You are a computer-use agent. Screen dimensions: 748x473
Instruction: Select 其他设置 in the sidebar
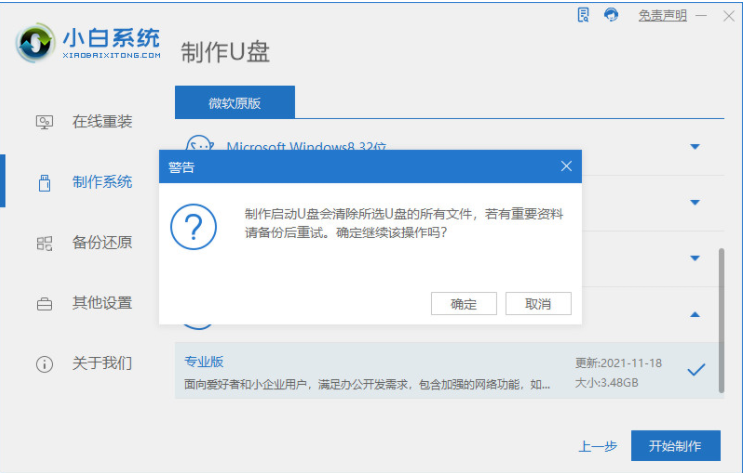point(102,303)
